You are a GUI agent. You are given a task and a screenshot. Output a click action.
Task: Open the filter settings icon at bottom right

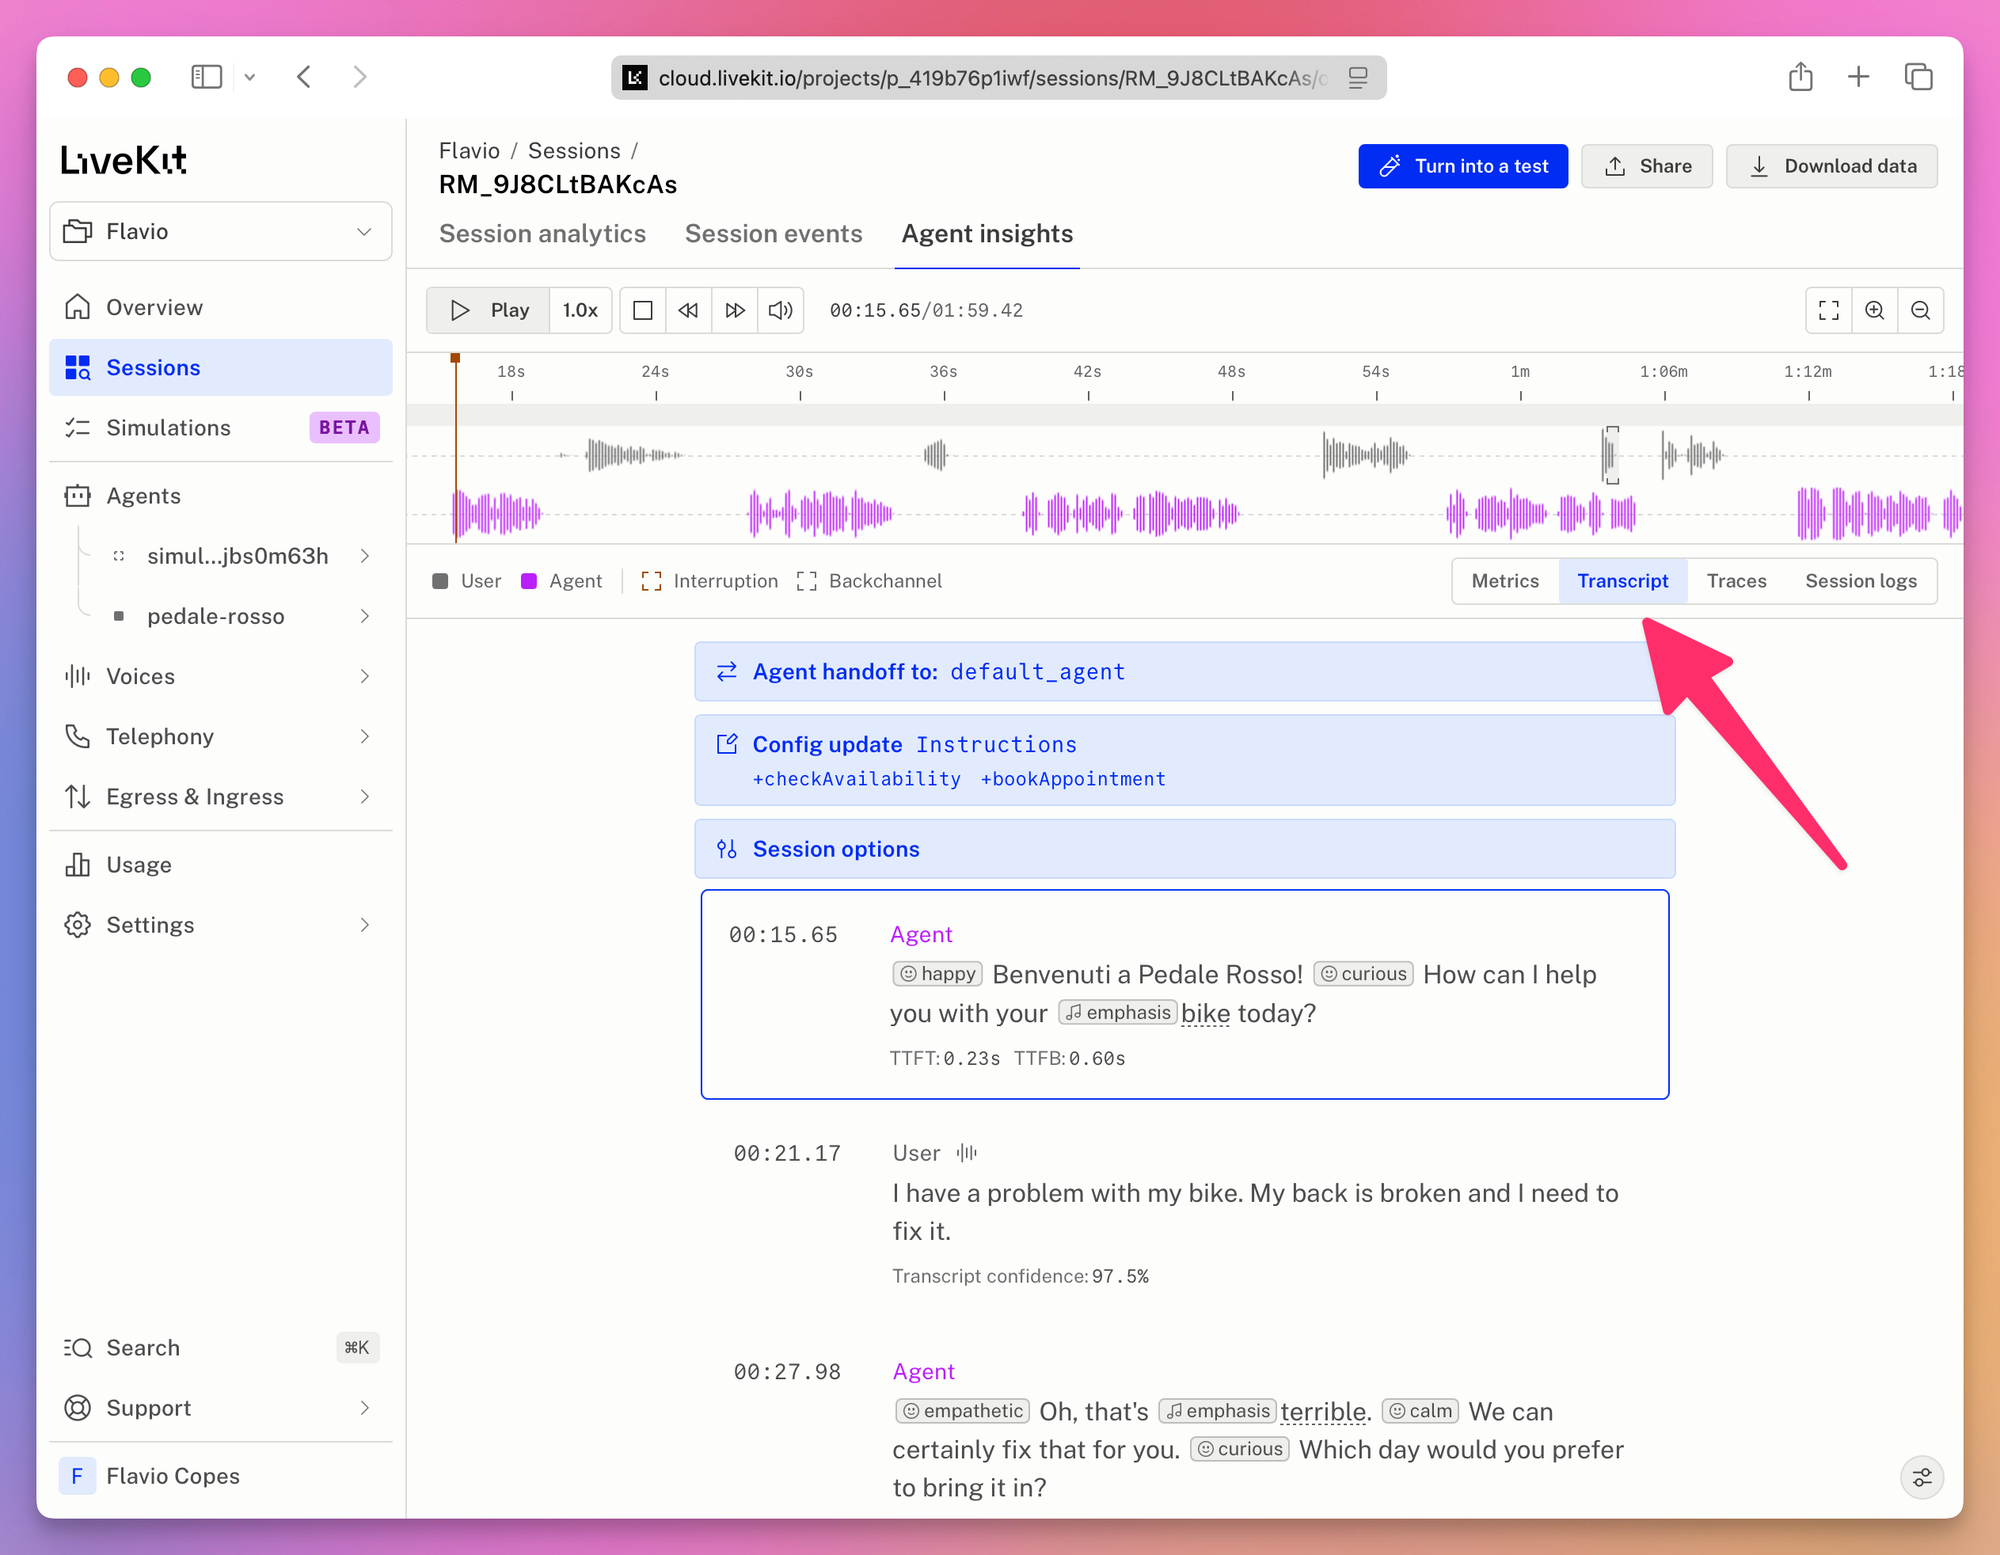[x=1922, y=1477]
